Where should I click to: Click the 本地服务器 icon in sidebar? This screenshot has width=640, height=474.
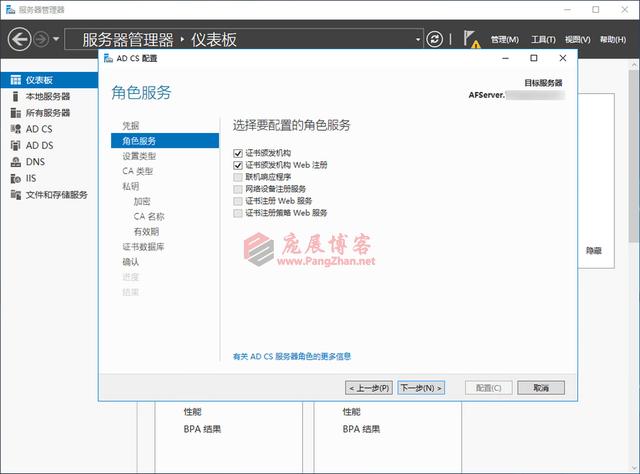point(16,96)
